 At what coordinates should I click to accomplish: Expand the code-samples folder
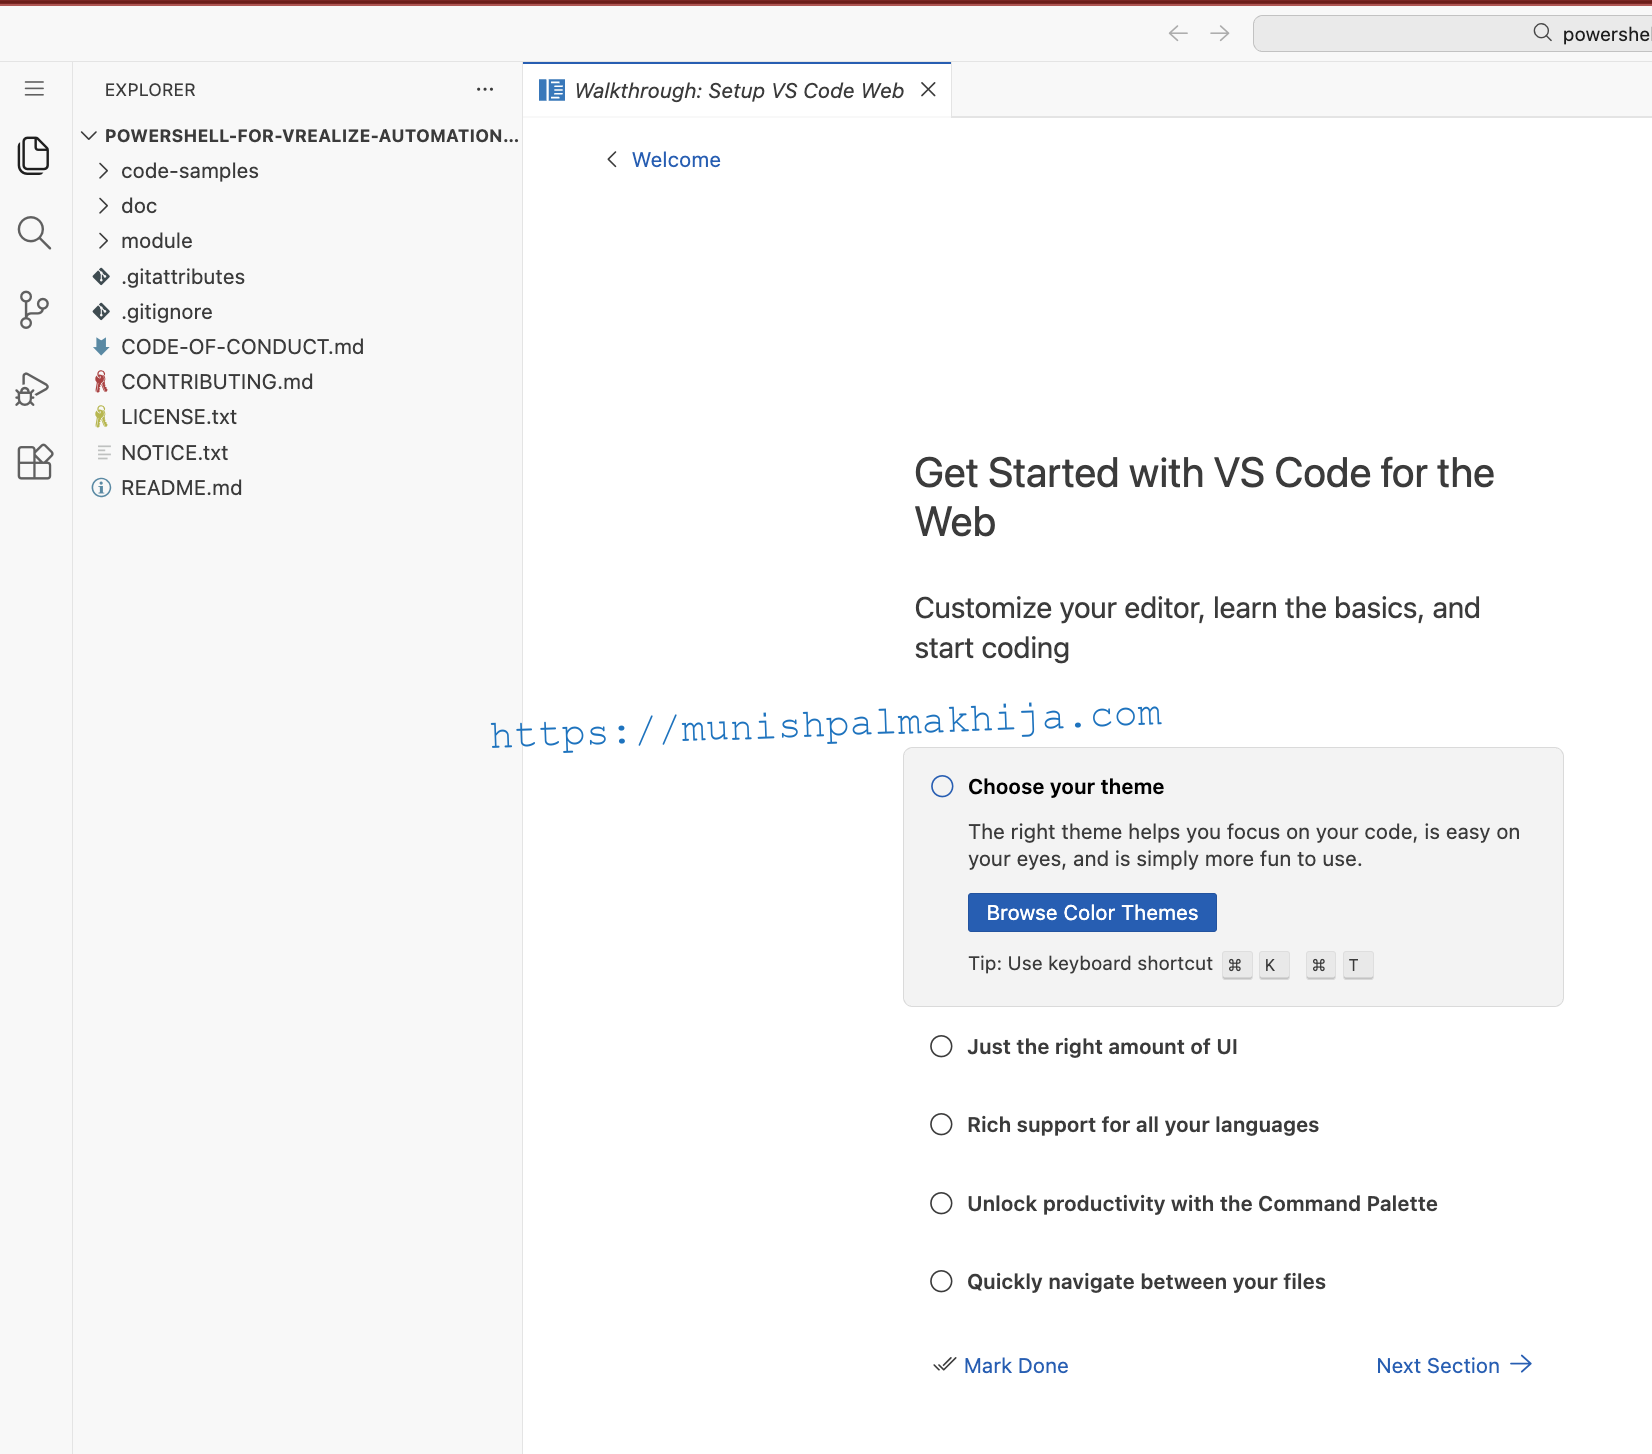[190, 171]
